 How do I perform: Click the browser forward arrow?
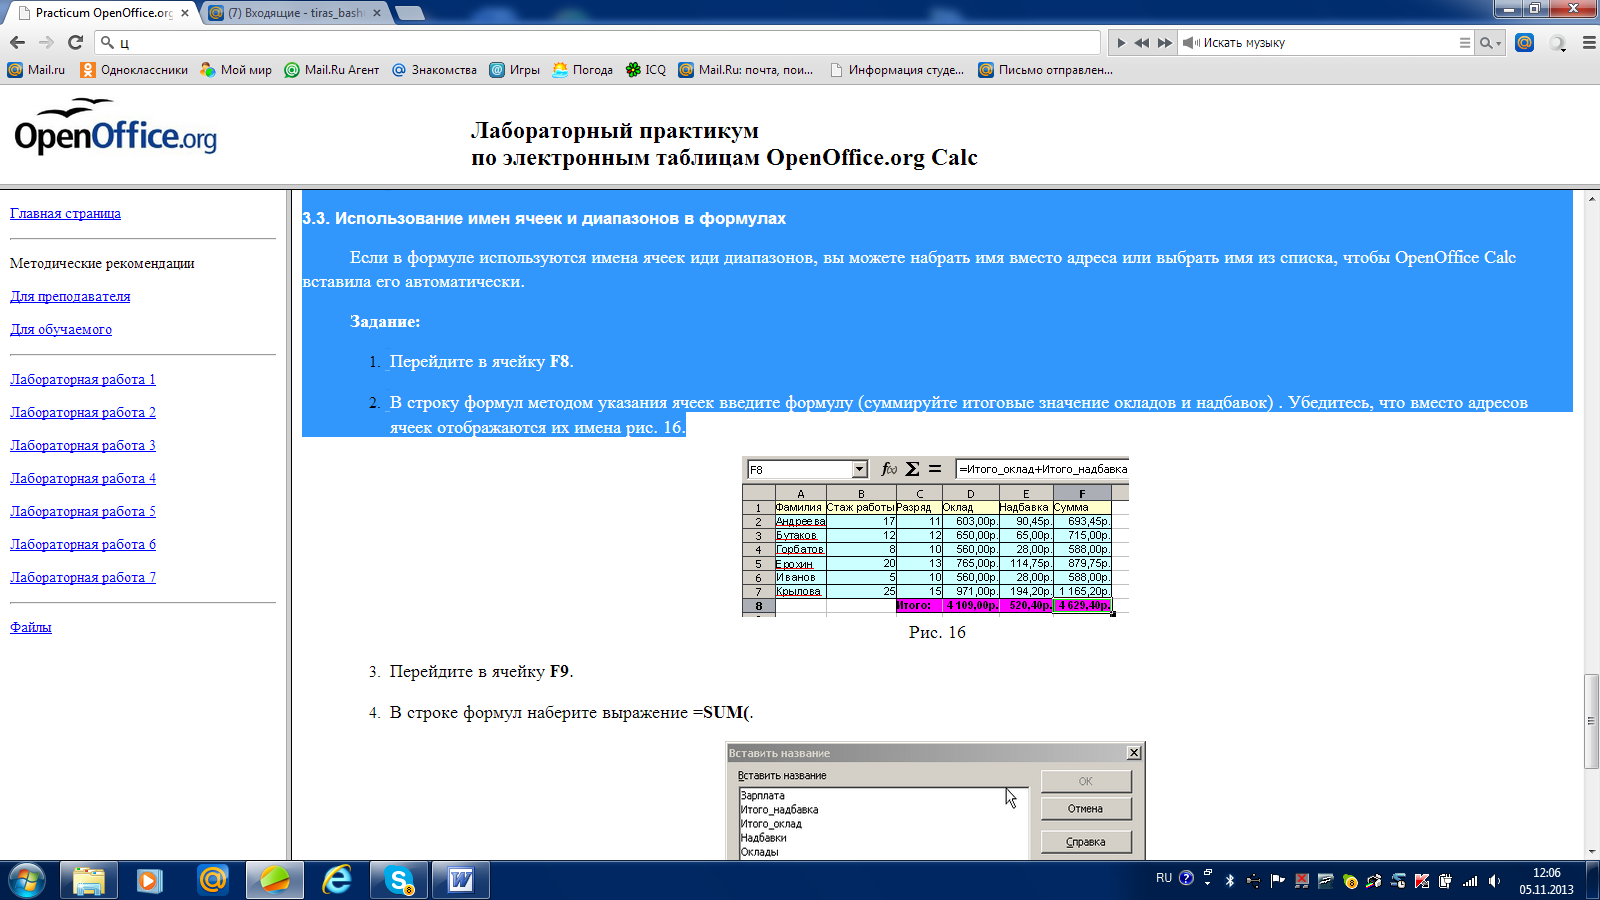coord(46,42)
